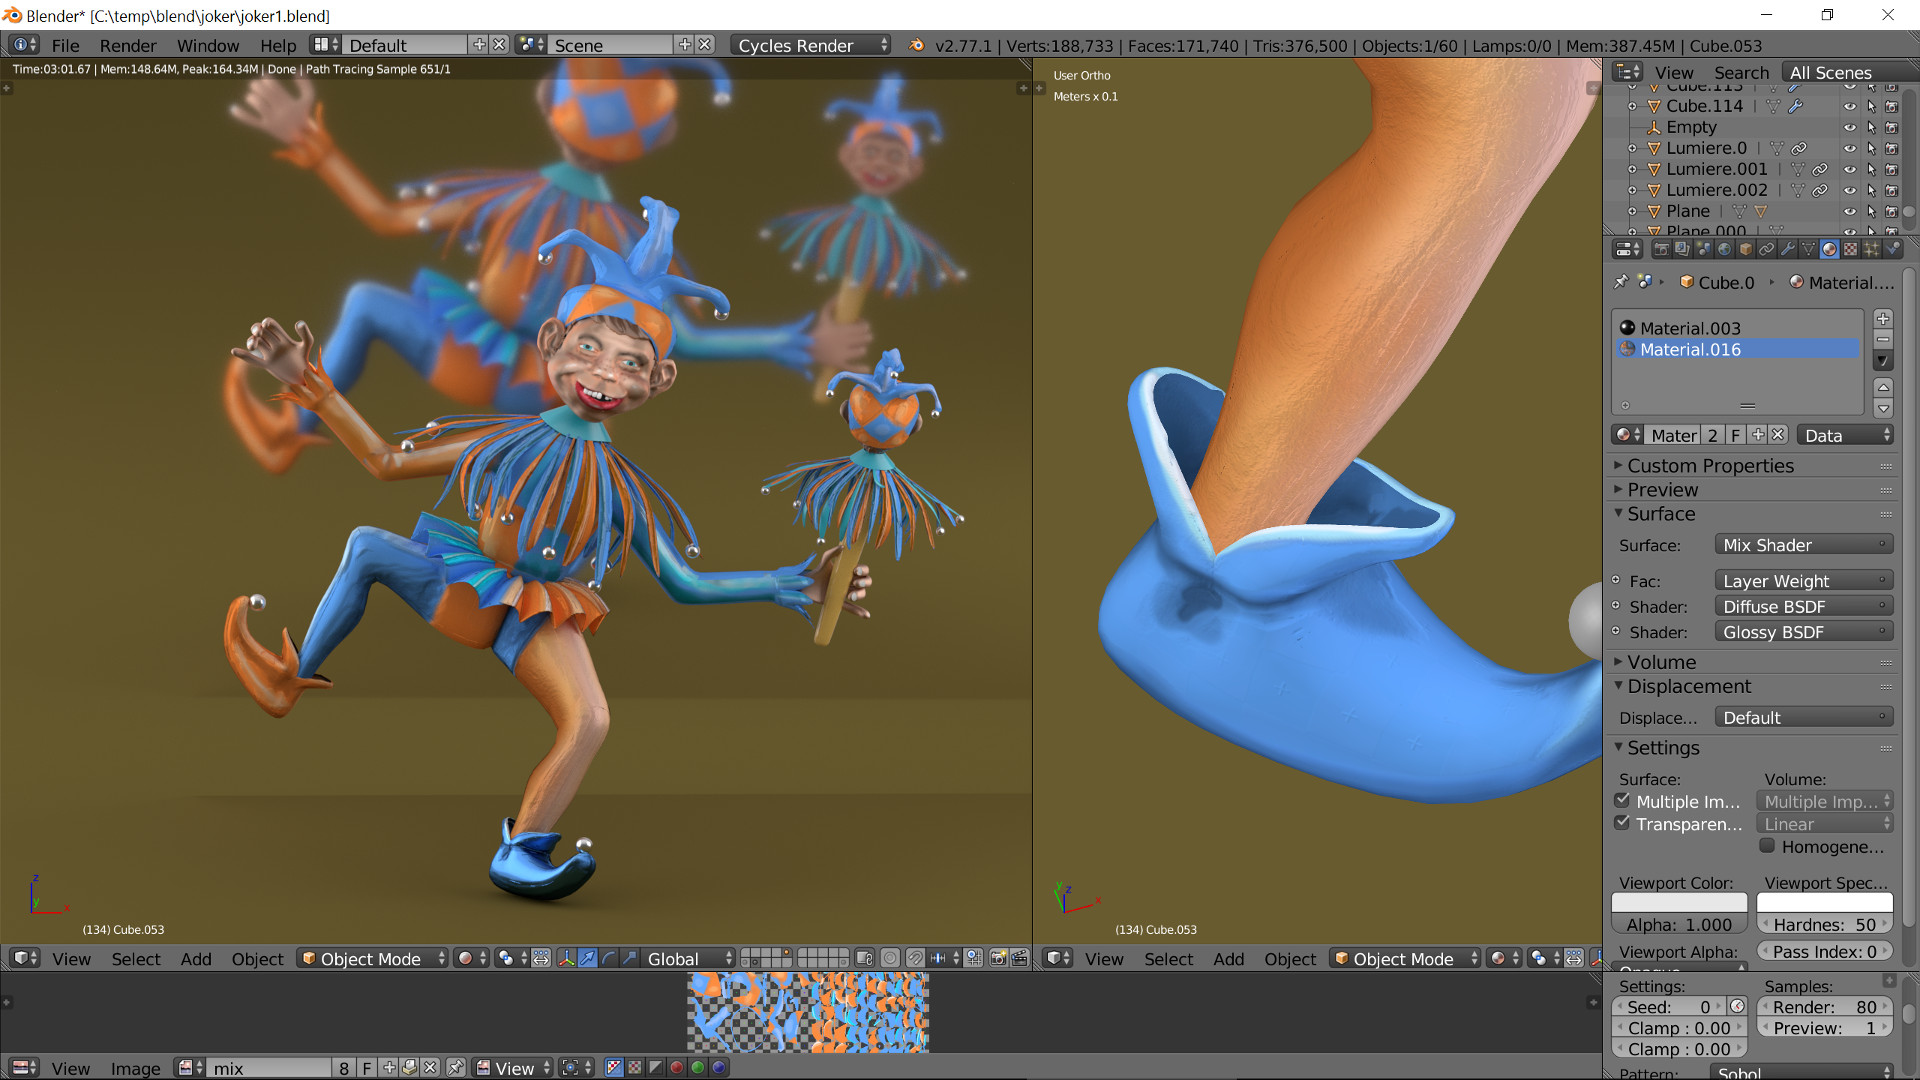This screenshot has height=1080, width=1920.
Task: Click Diffuse BSDF shader button
Action: [x=1803, y=606]
